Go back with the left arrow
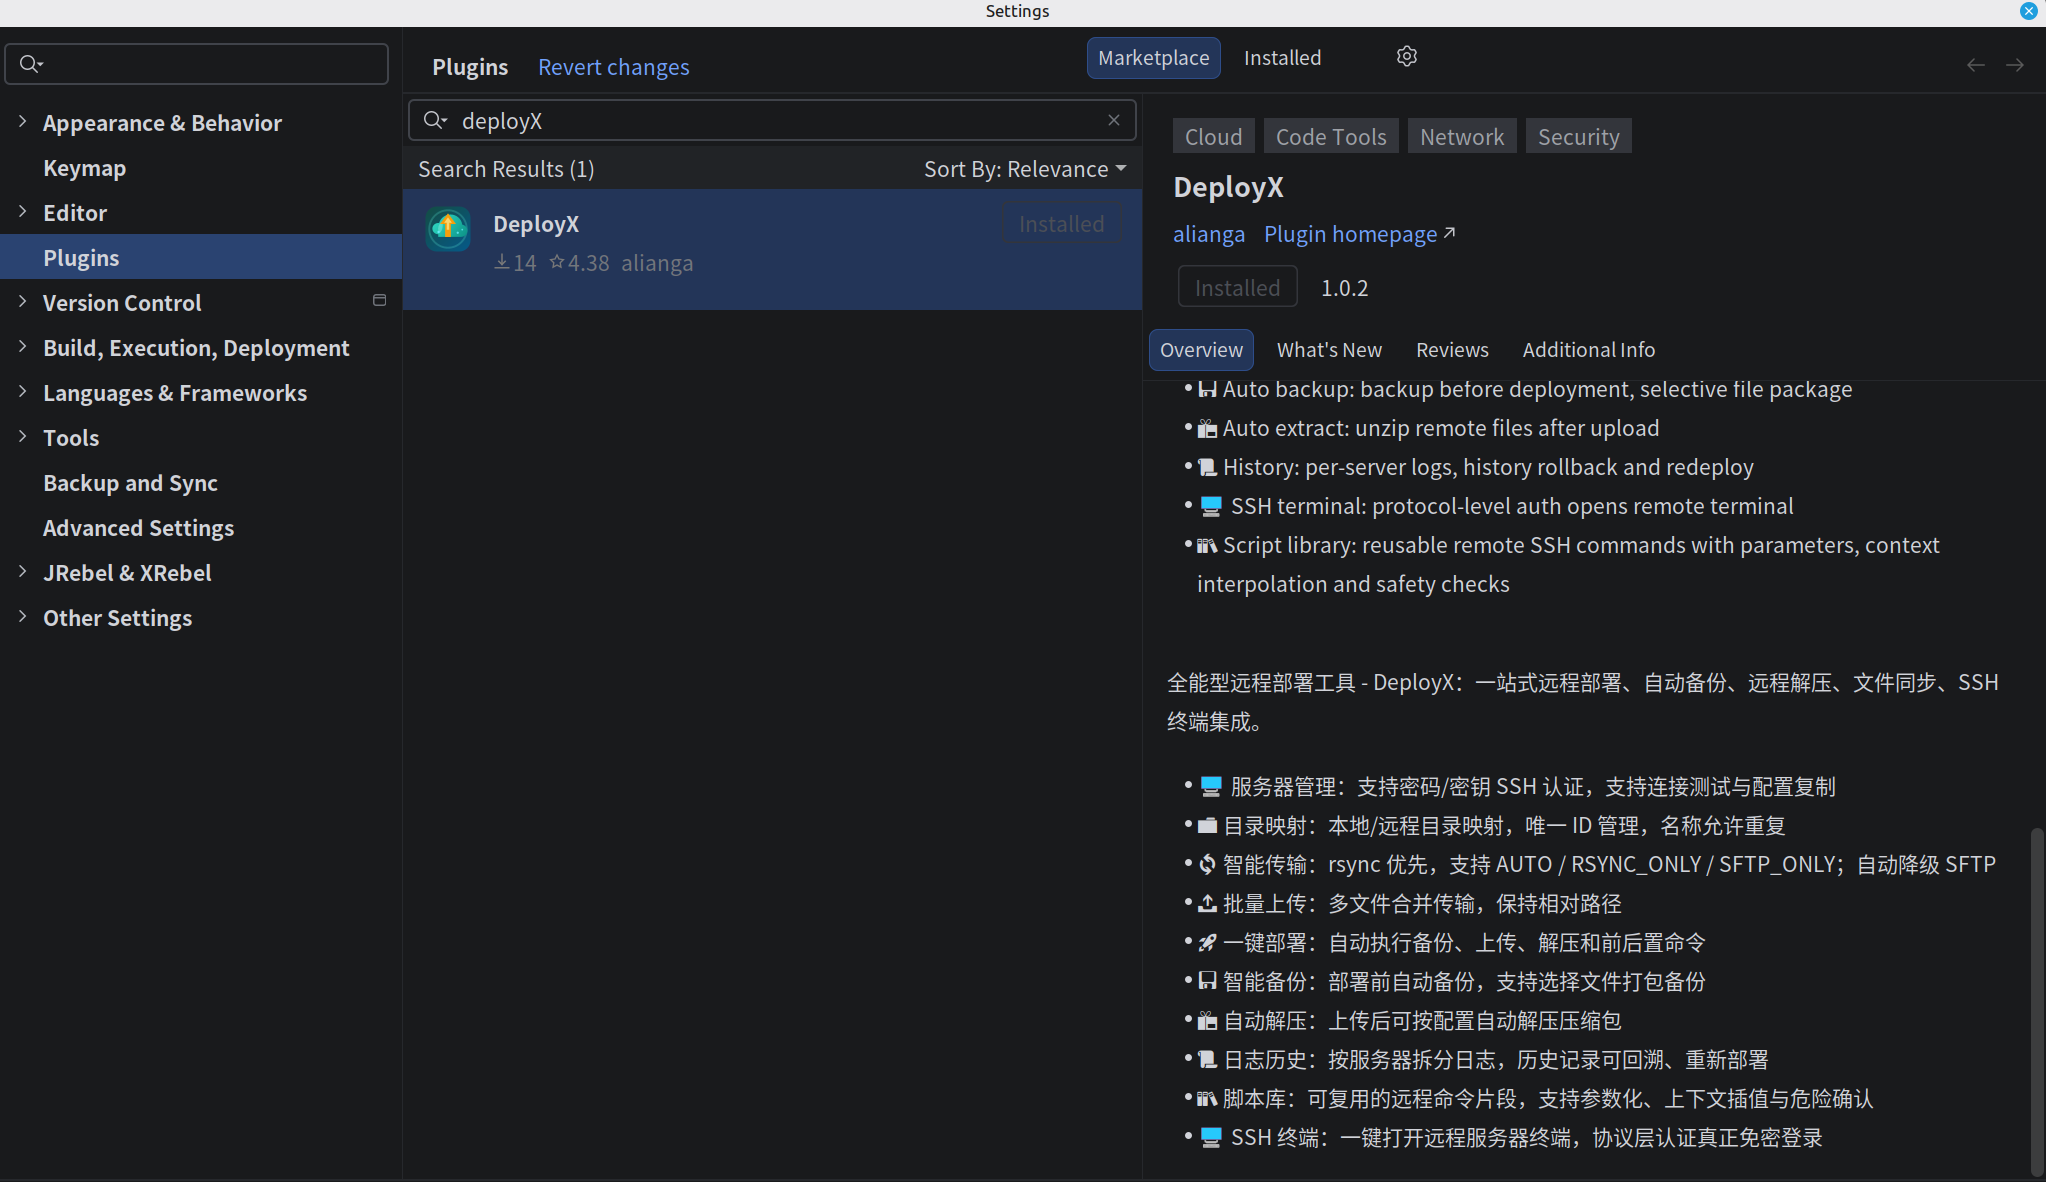Screen dimensions: 2046x1182 point(1975,65)
